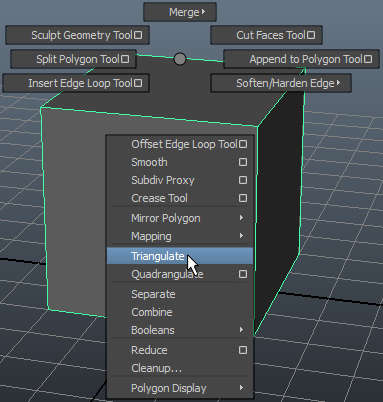383x402 pixels.
Task: Open Subdiv Proxy options box
Action: [x=243, y=180]
